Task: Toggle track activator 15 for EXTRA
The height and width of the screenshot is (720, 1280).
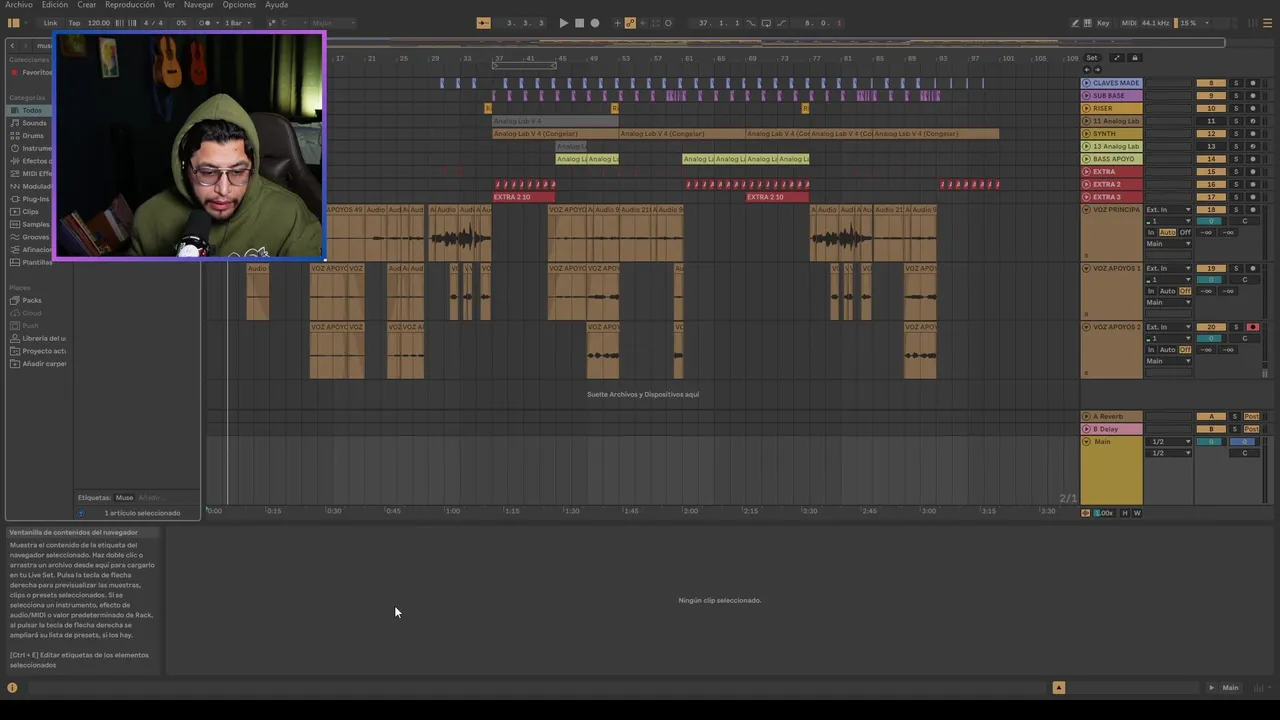Action: tap(1211, 172)
